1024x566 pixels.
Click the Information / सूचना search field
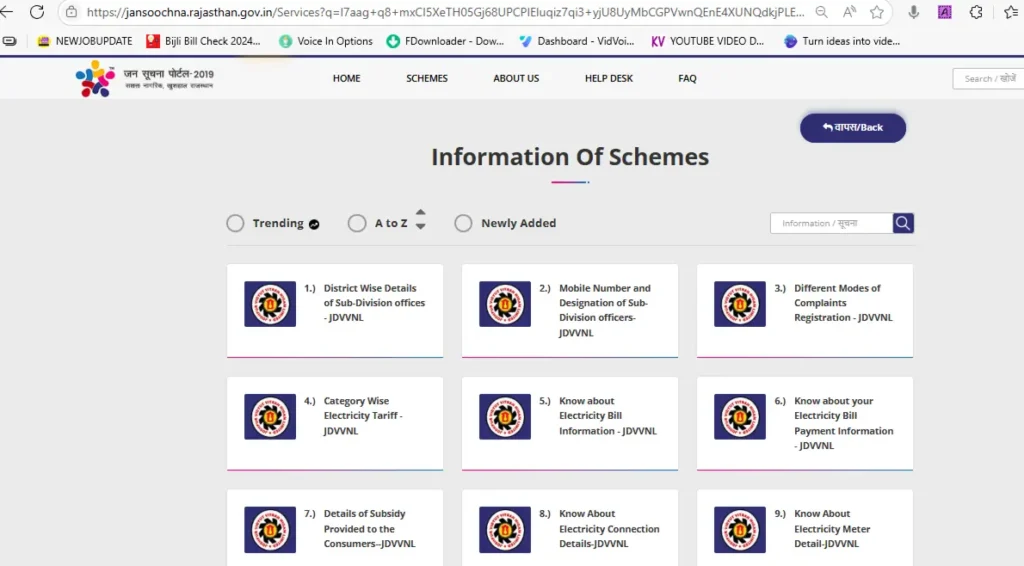830,223
